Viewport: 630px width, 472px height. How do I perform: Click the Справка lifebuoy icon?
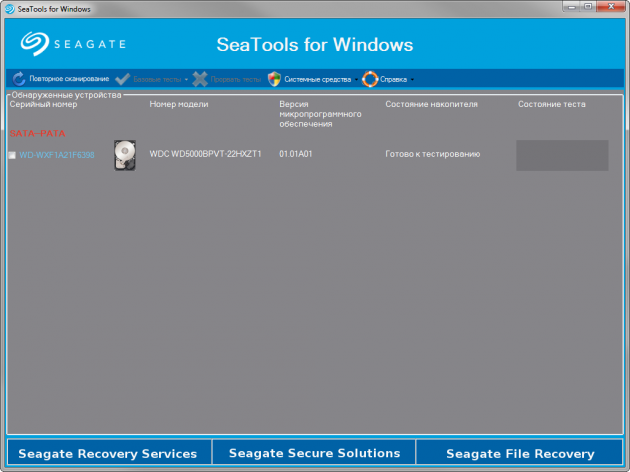(370, 79)
